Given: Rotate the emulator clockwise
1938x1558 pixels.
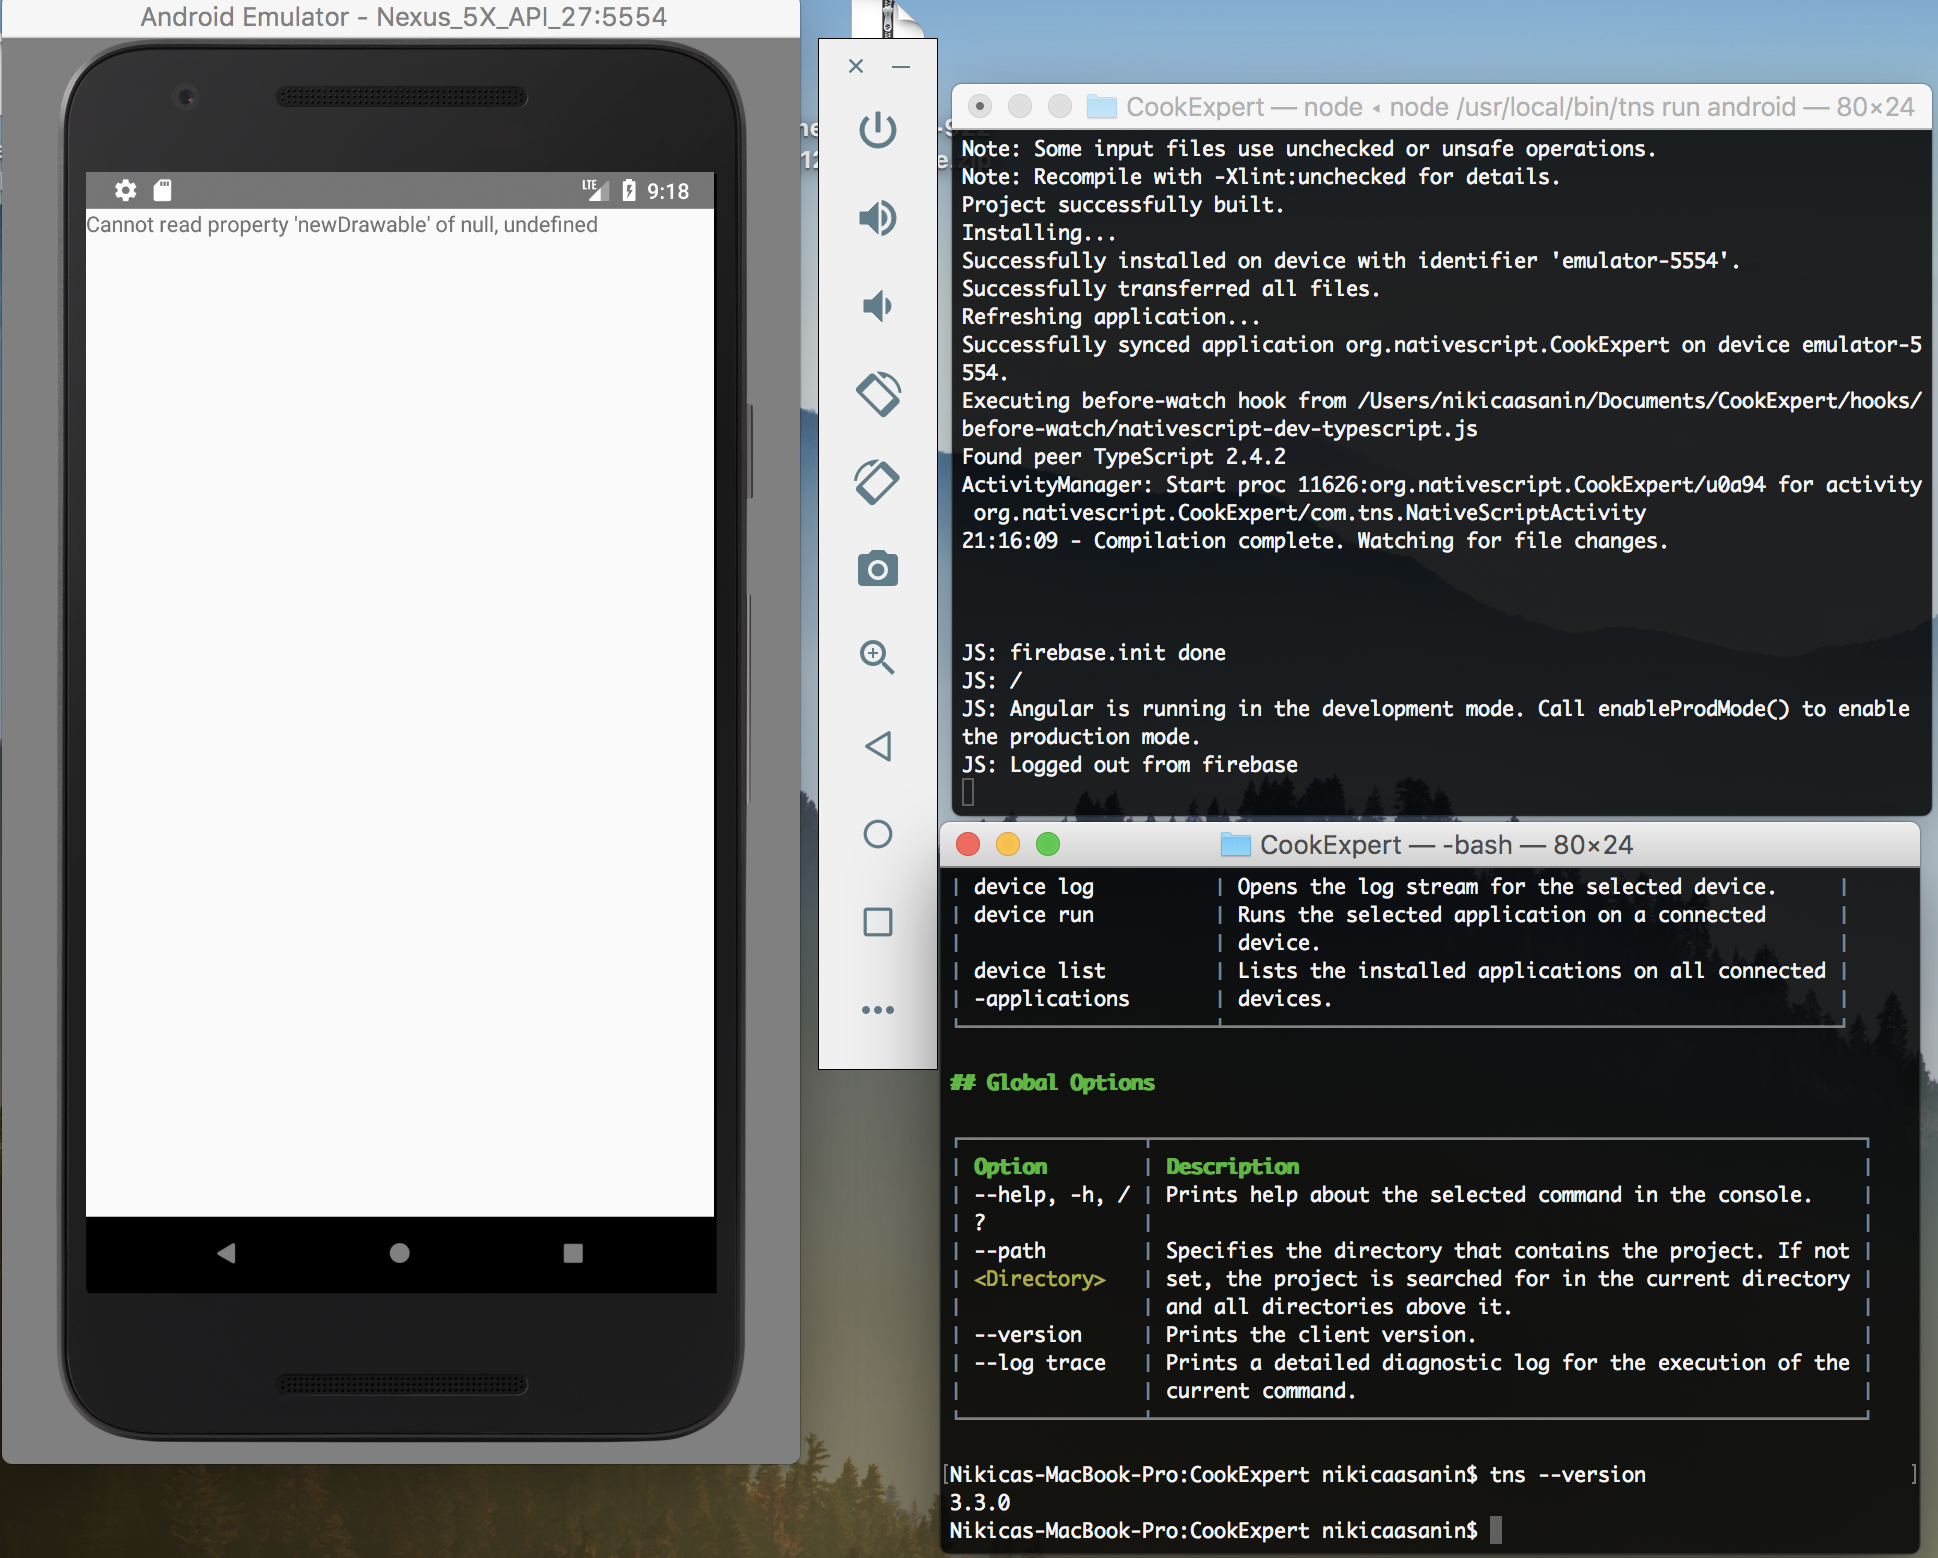Looking at the screenshot, I should pos(877,482).
